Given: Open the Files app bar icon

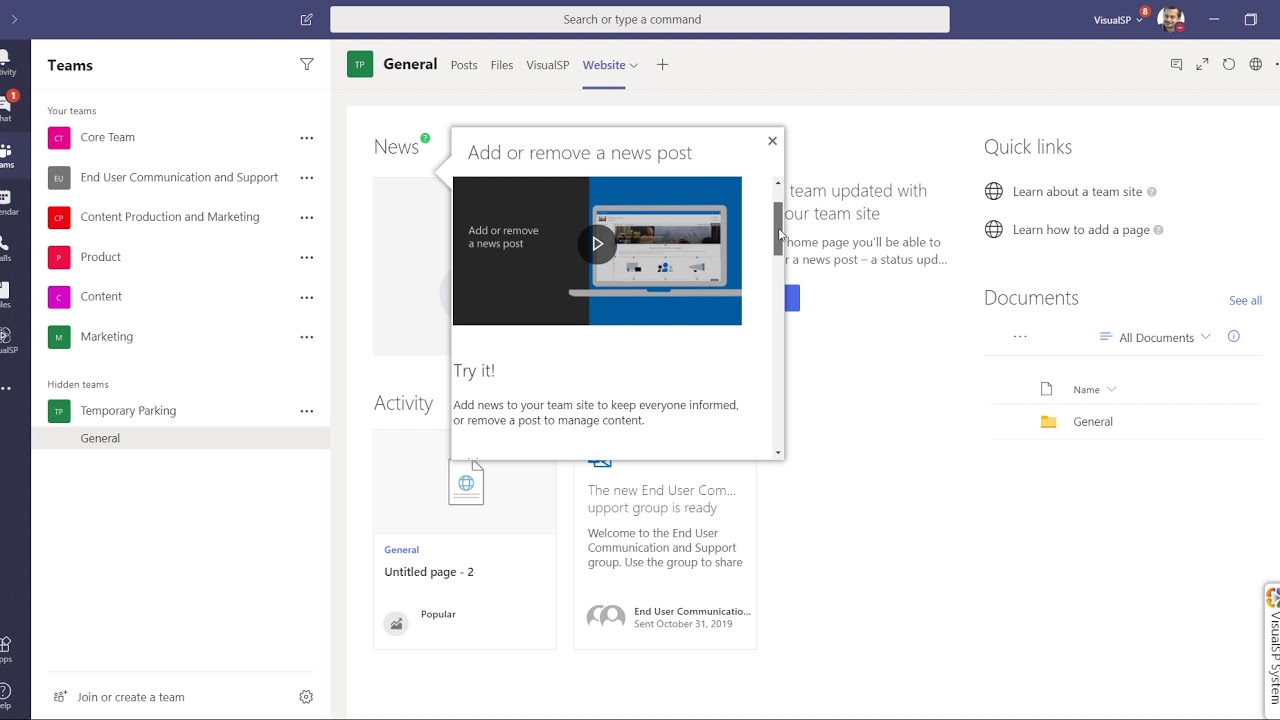Looking at the screenshot, I should 6,295.
